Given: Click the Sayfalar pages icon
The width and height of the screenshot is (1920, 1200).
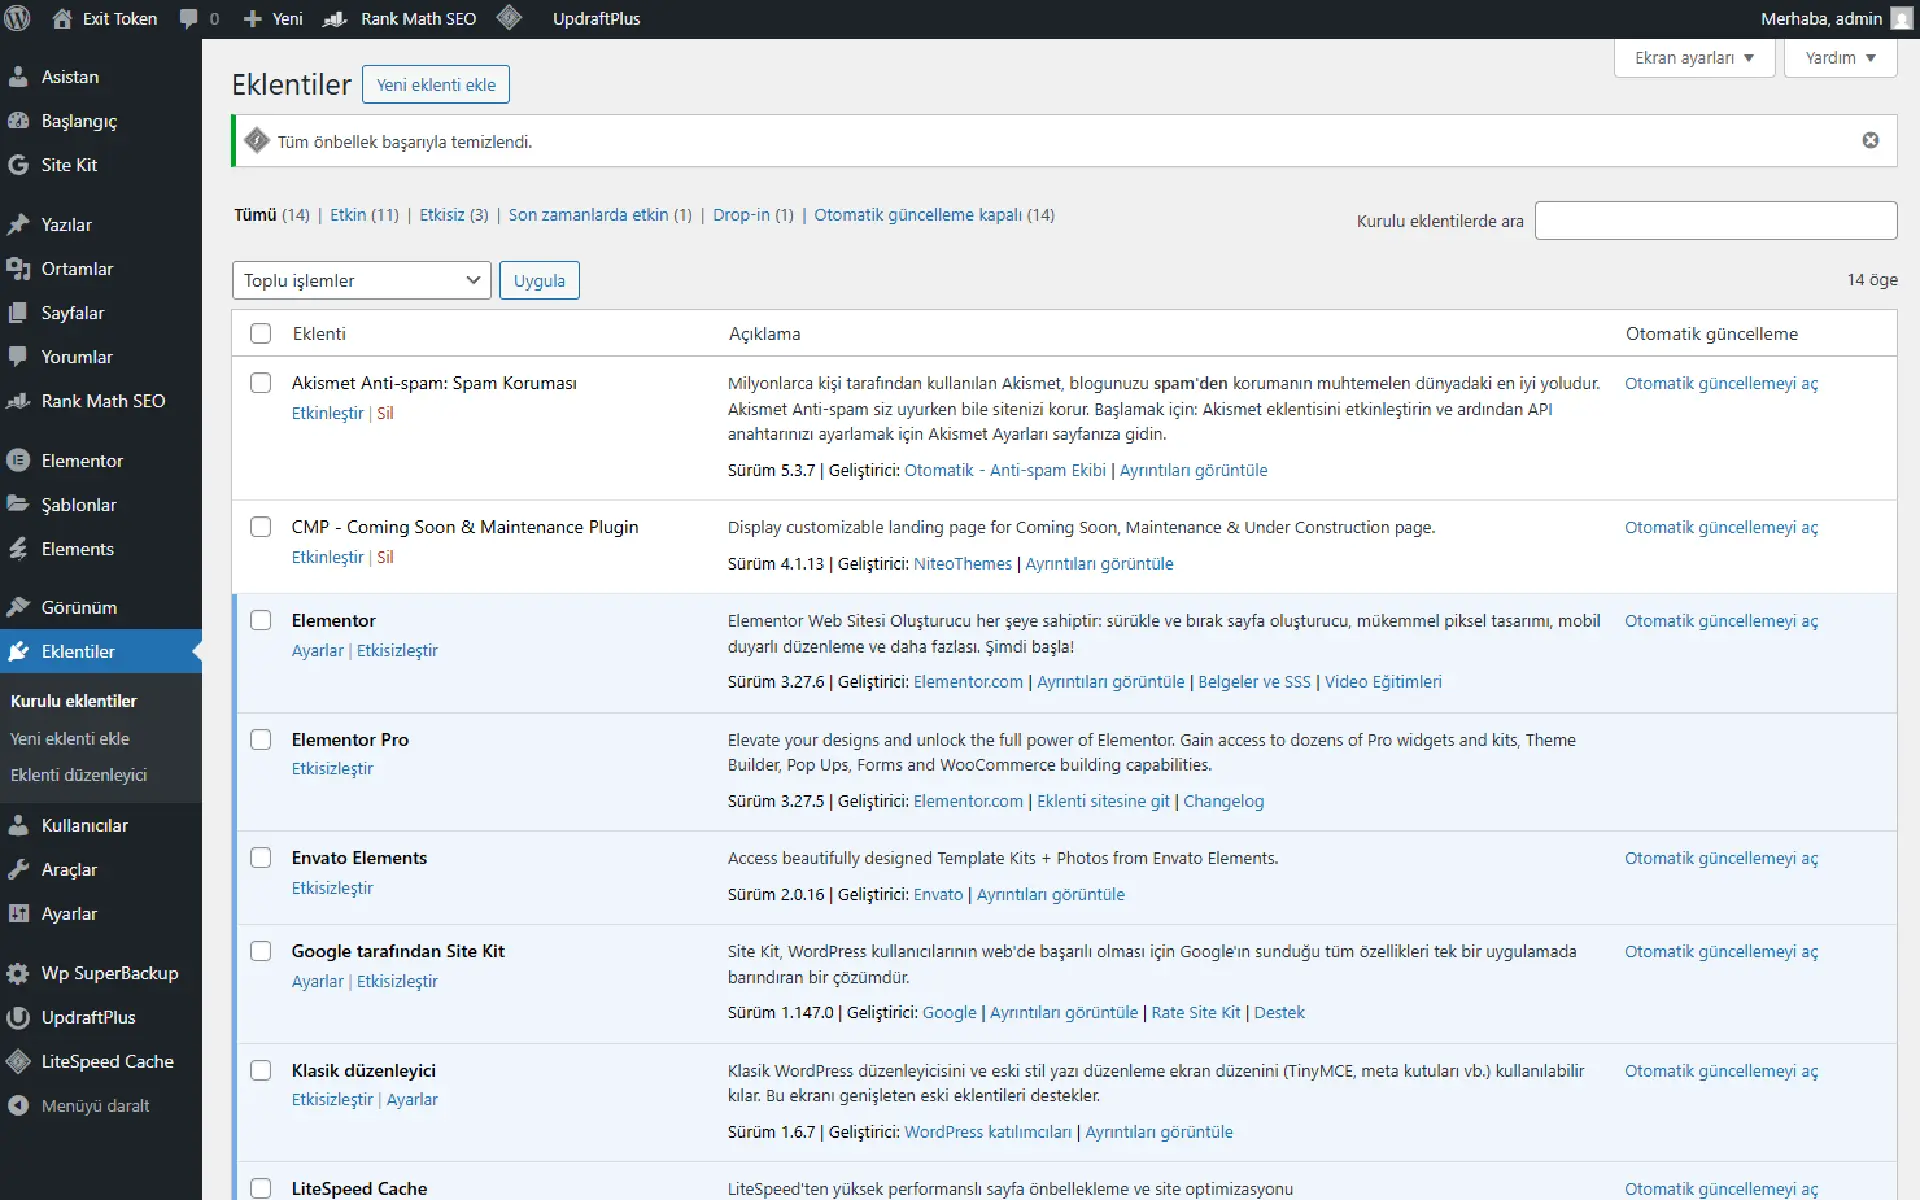Looking at the screenshot, I should pyautogui.click(x=18, y=313).
